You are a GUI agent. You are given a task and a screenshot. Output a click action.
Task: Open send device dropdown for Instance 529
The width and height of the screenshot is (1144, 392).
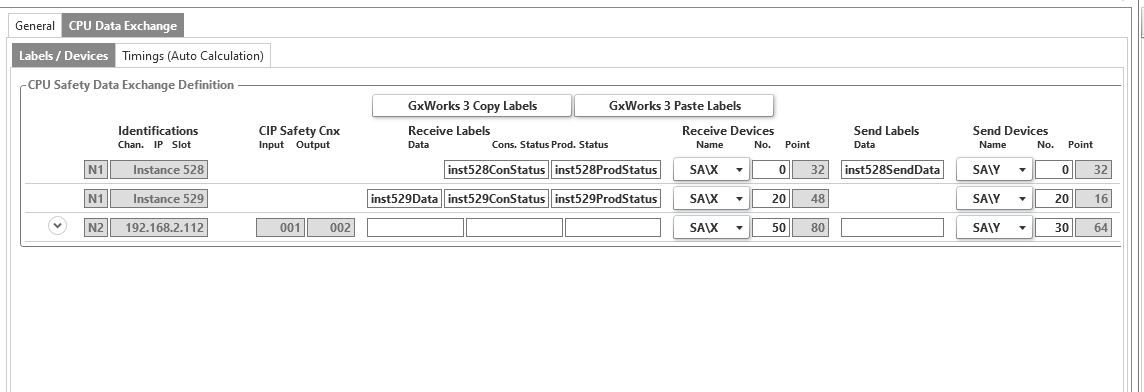click(994, 199)
